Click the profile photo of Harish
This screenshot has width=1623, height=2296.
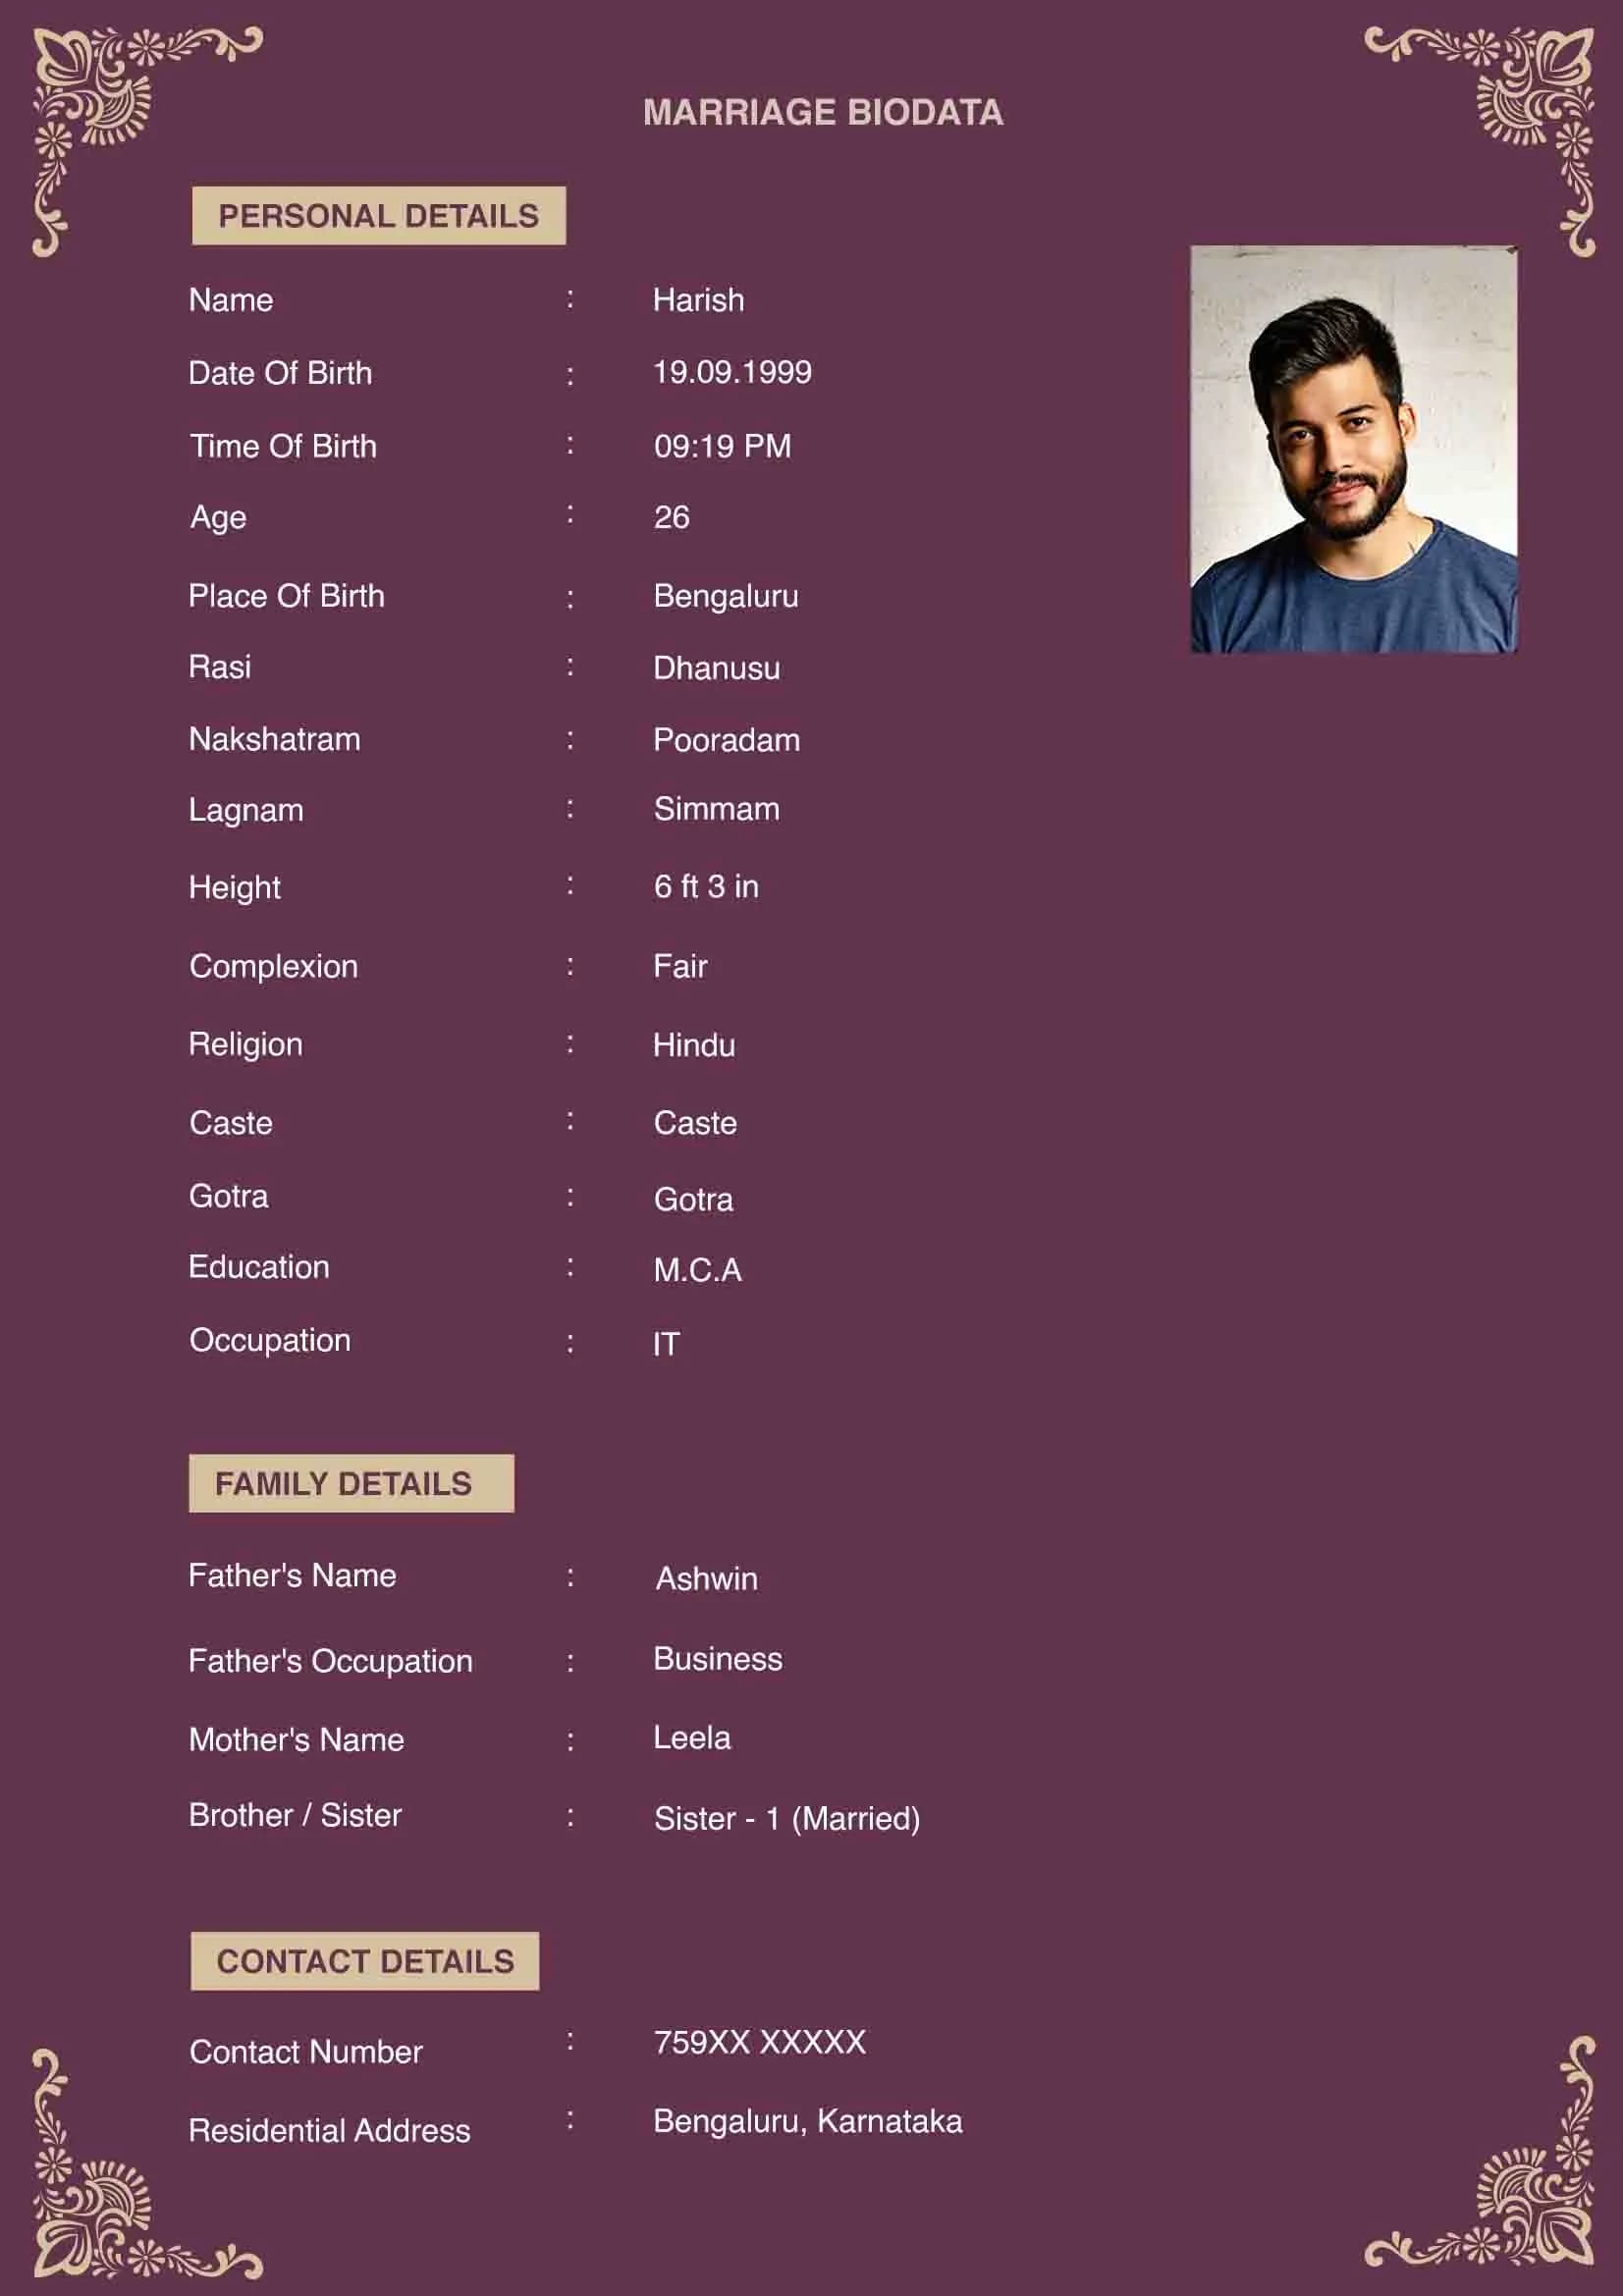tap(1354, 449)
